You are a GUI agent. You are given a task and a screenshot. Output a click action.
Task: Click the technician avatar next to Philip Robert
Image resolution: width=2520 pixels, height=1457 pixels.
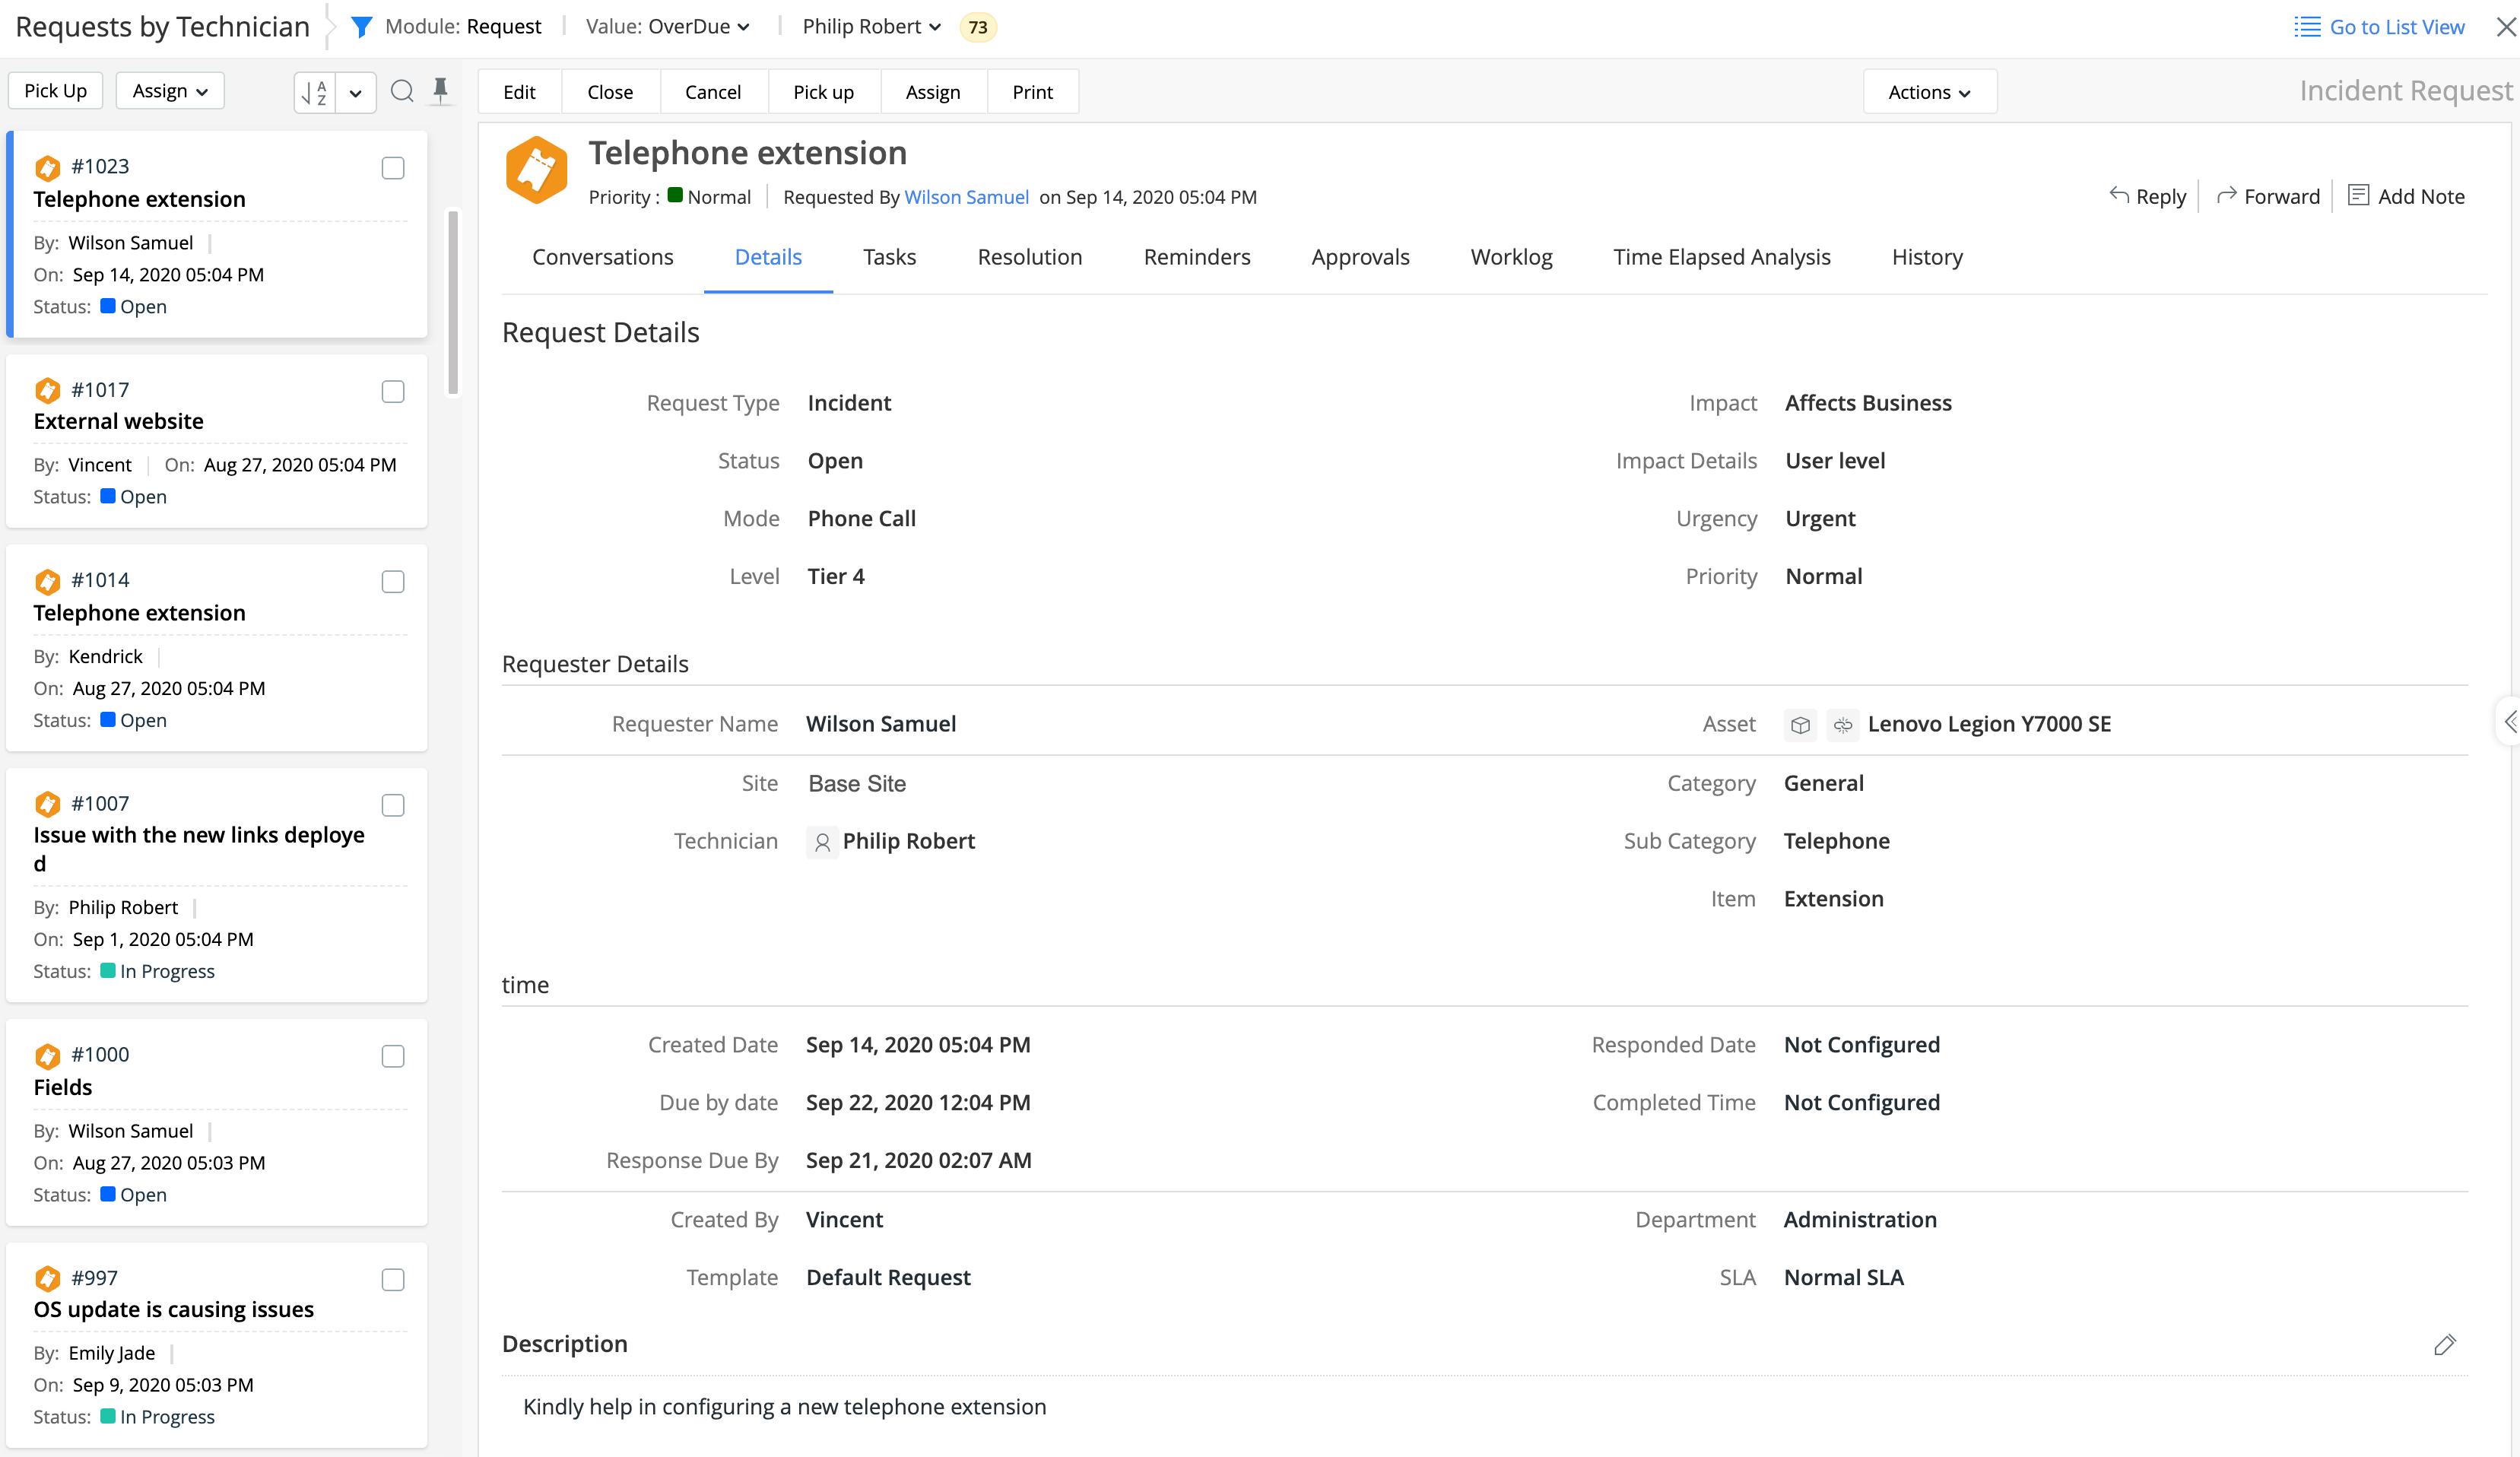tap(822, 842)
